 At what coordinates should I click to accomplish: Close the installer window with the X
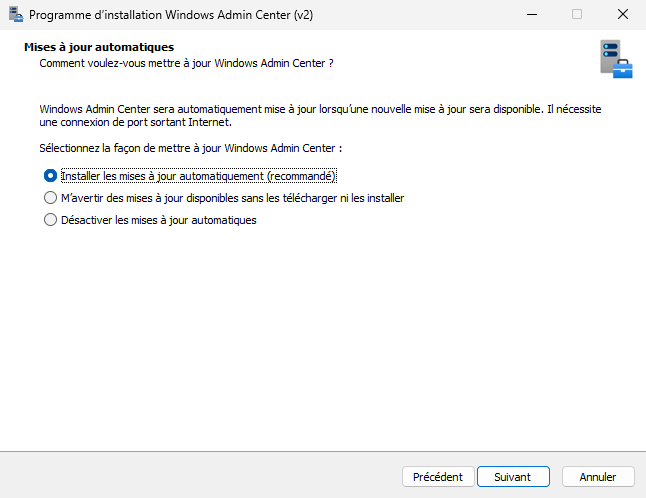click(x=623, y=15)
